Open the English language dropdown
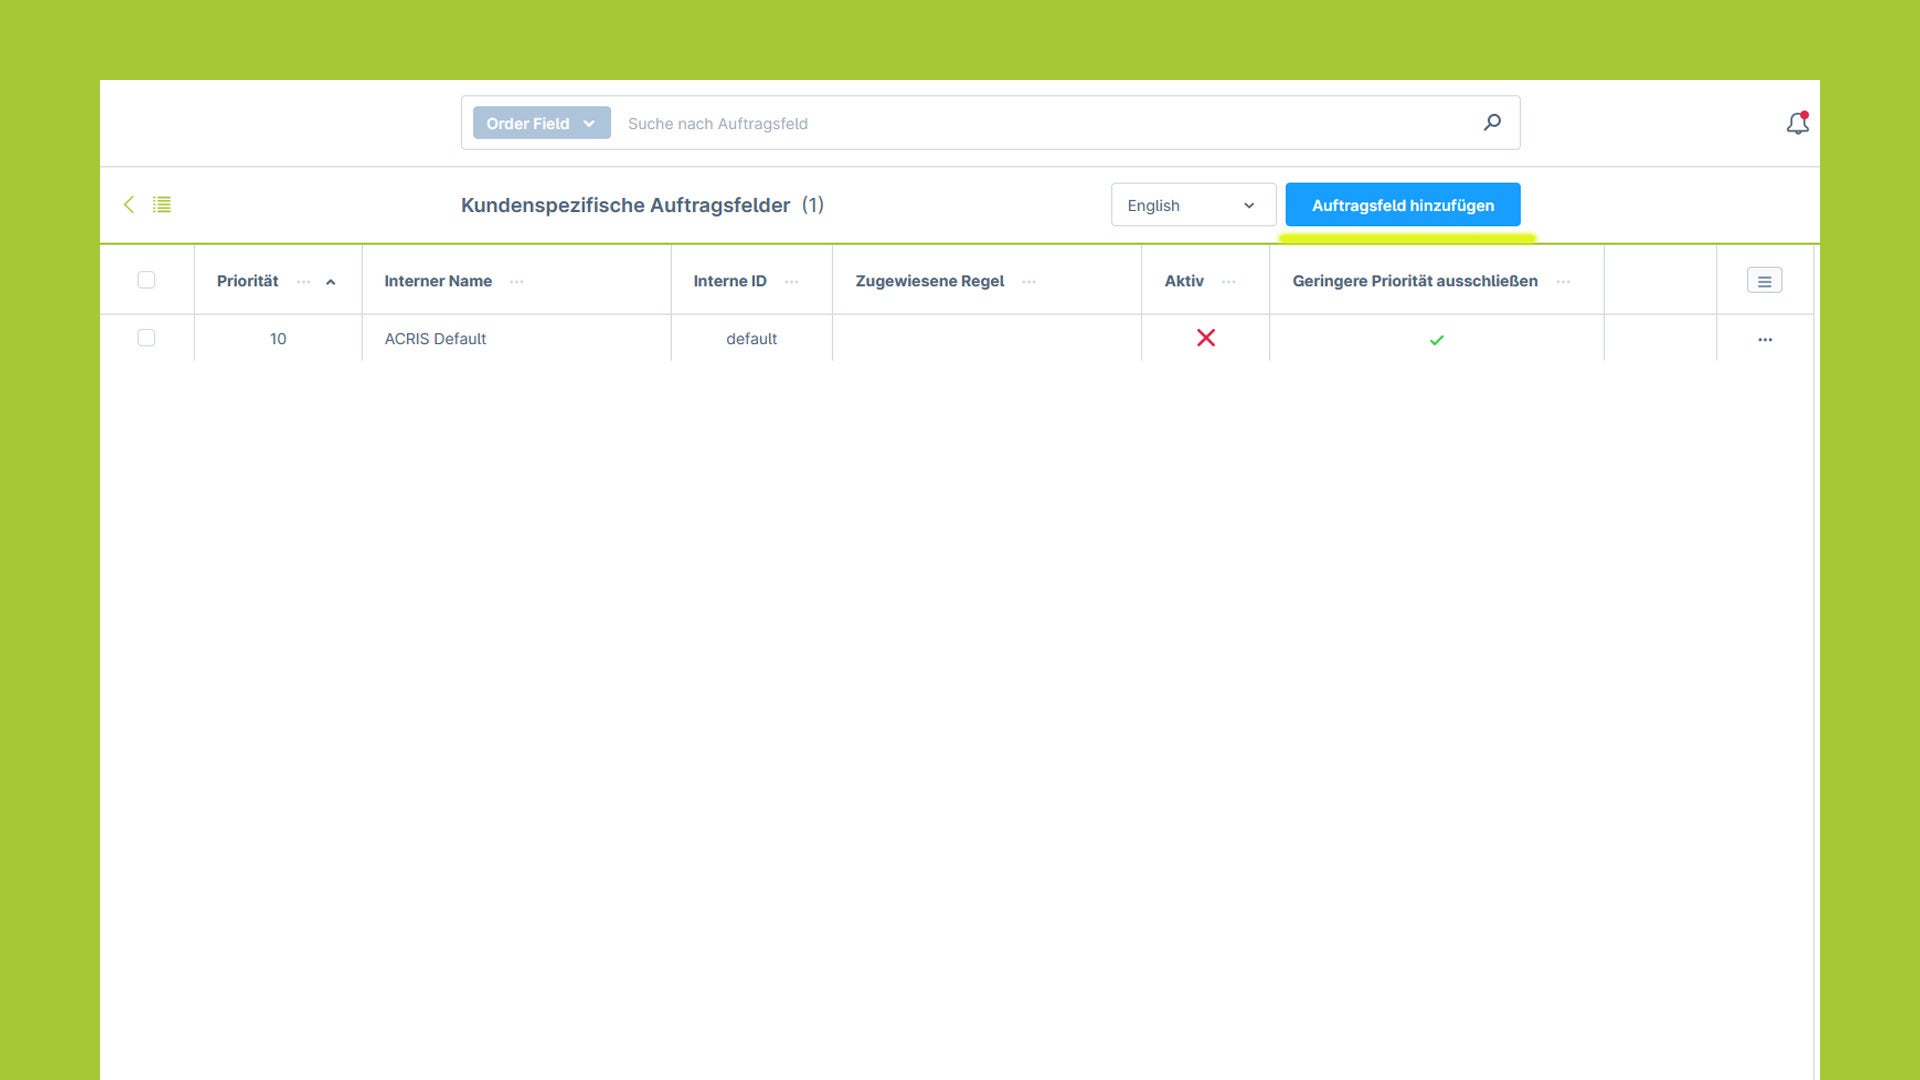This screenshot has width=1920, height=1080. pyautogui.click(x=1193, y=205)
